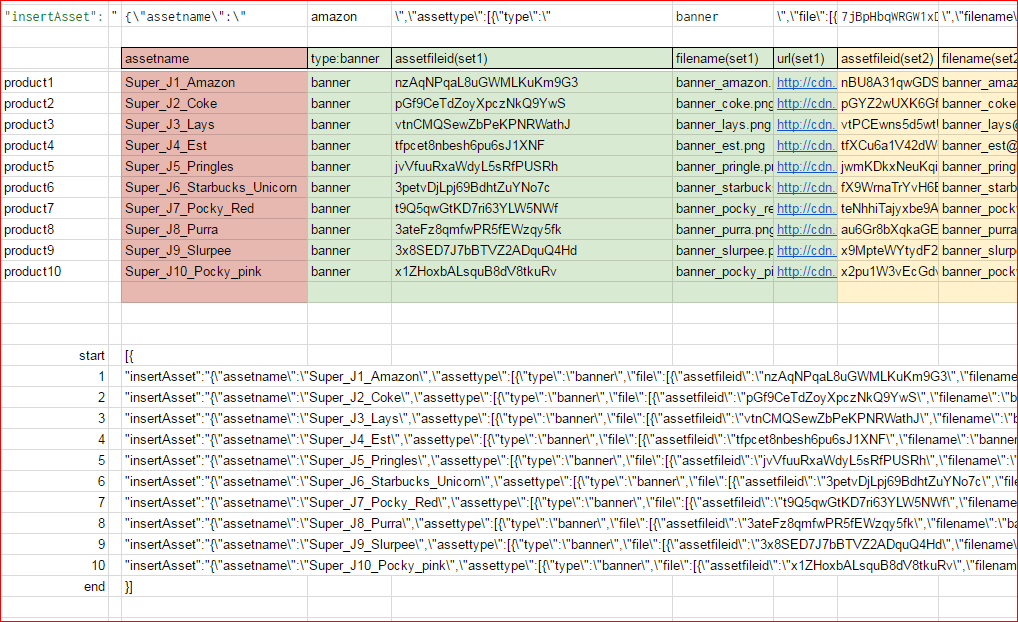Select the "insertAsset": green code cell
The image size is (1018, 622).
click(54, 16)
